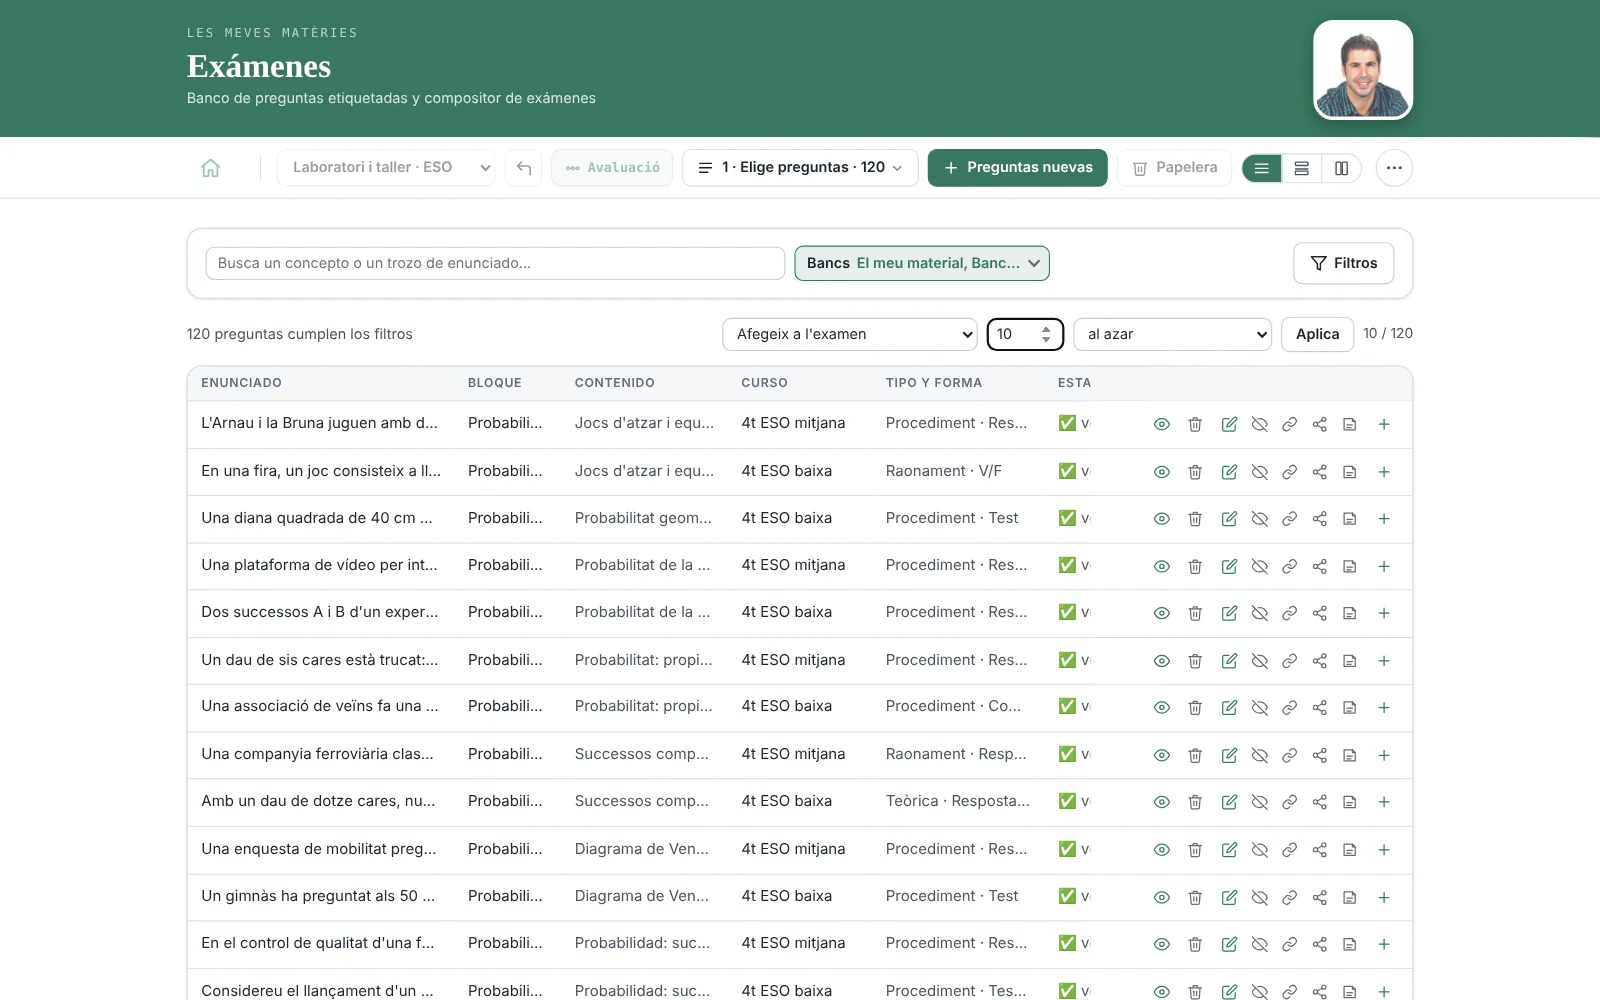Image resolution: width=1600 pixels, height=1000 pixels.
Task: Copy link of 'Una diana quadrada' question
Action: 1290,519
